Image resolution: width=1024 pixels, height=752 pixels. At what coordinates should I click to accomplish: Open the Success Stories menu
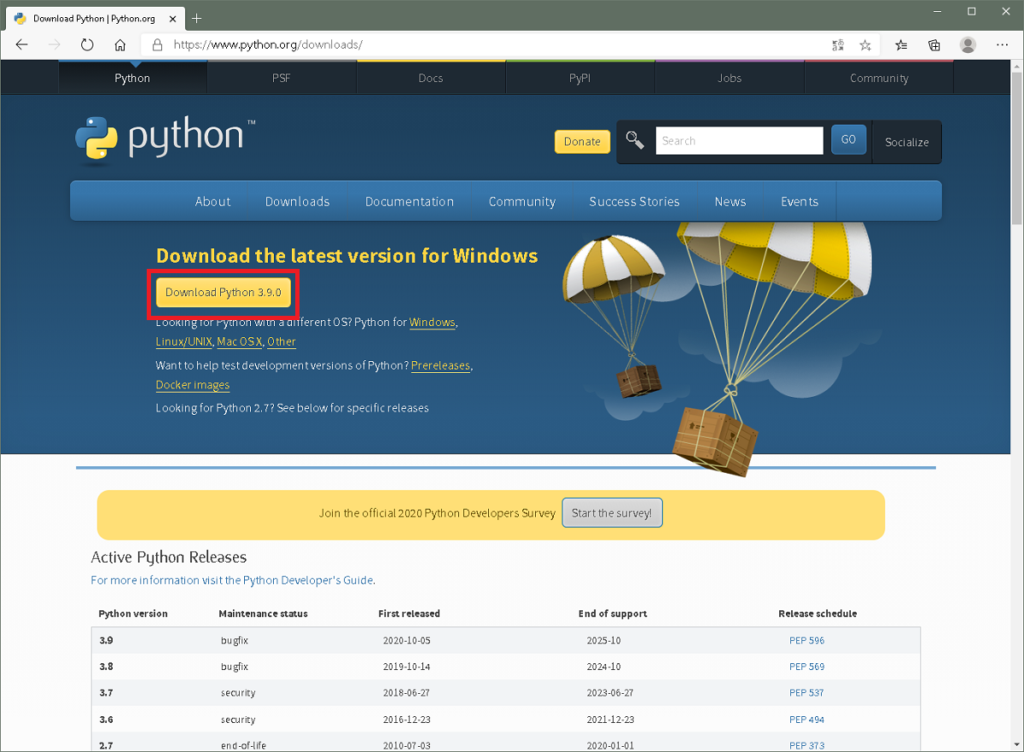pyautogui.click(x=634, y=202)
